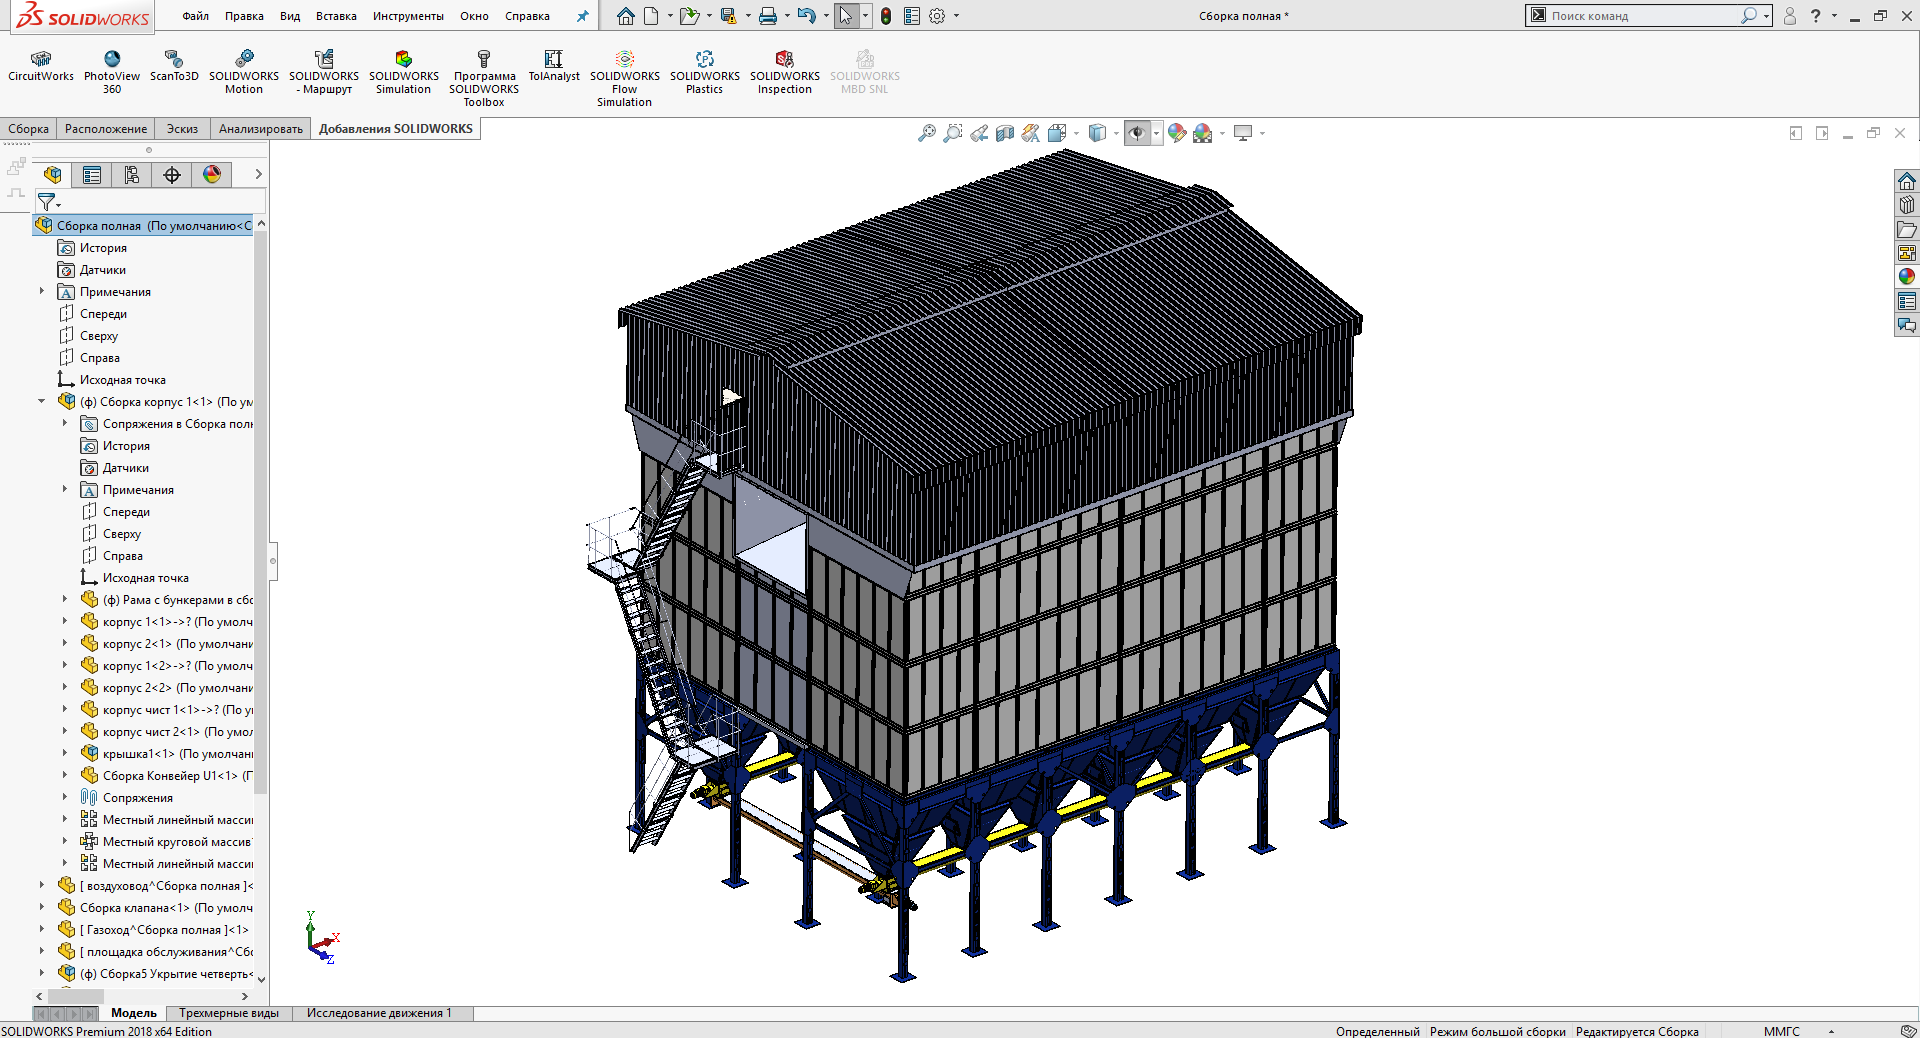
Task: Expand the Сборка клапана<1> tree node
Action: coord(42,908)
